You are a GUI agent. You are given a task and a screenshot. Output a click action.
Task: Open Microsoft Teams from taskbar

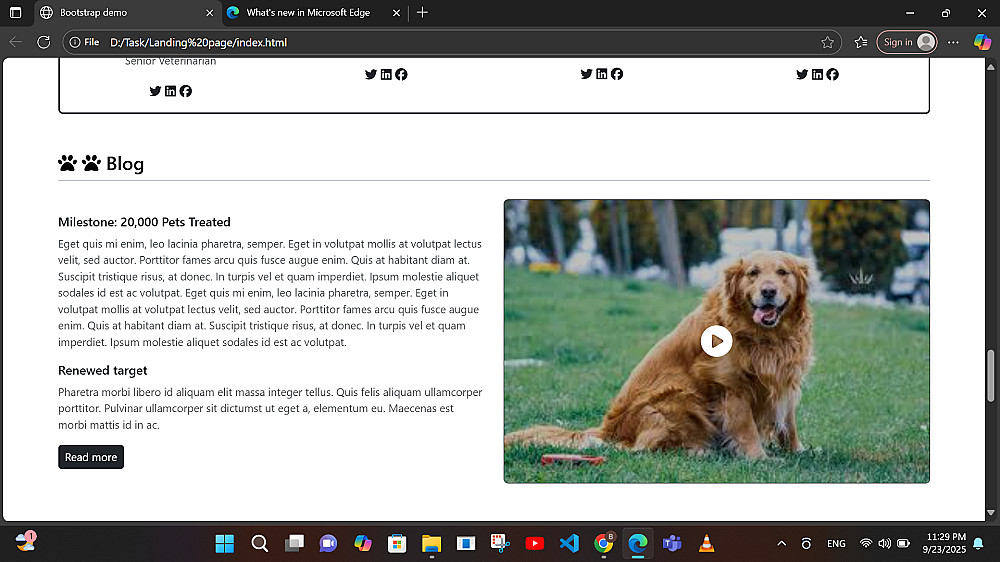(x=672, y=544)
